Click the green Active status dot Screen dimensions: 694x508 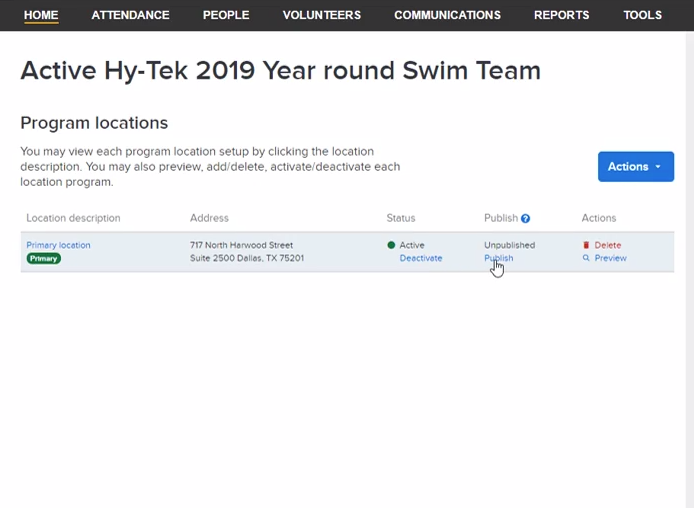[x=391, y=245]
